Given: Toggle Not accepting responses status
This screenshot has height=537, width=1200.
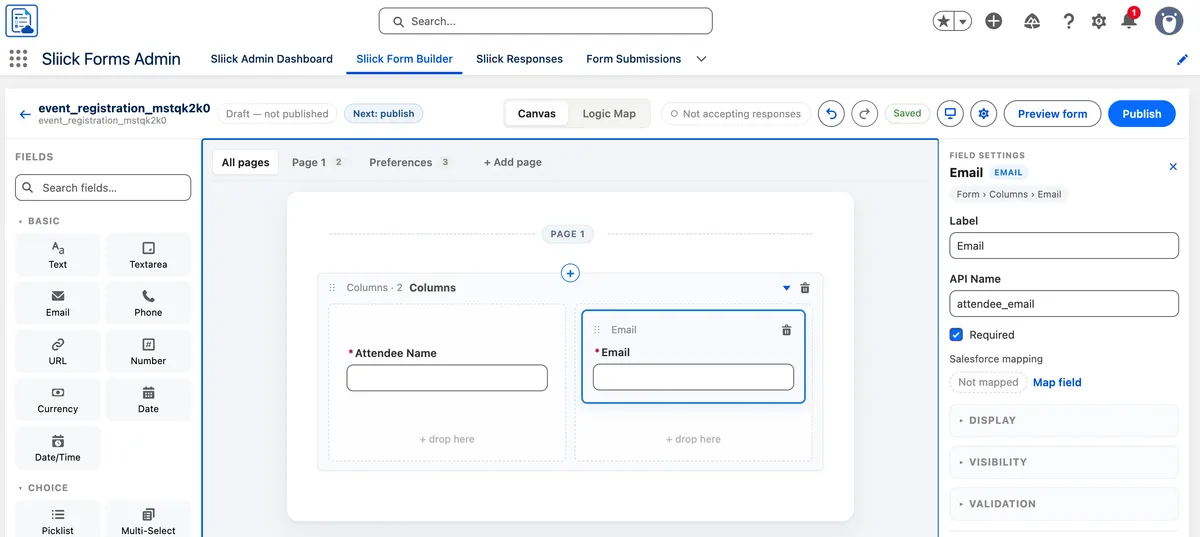Looking at the screenshot, I should 735,114.
